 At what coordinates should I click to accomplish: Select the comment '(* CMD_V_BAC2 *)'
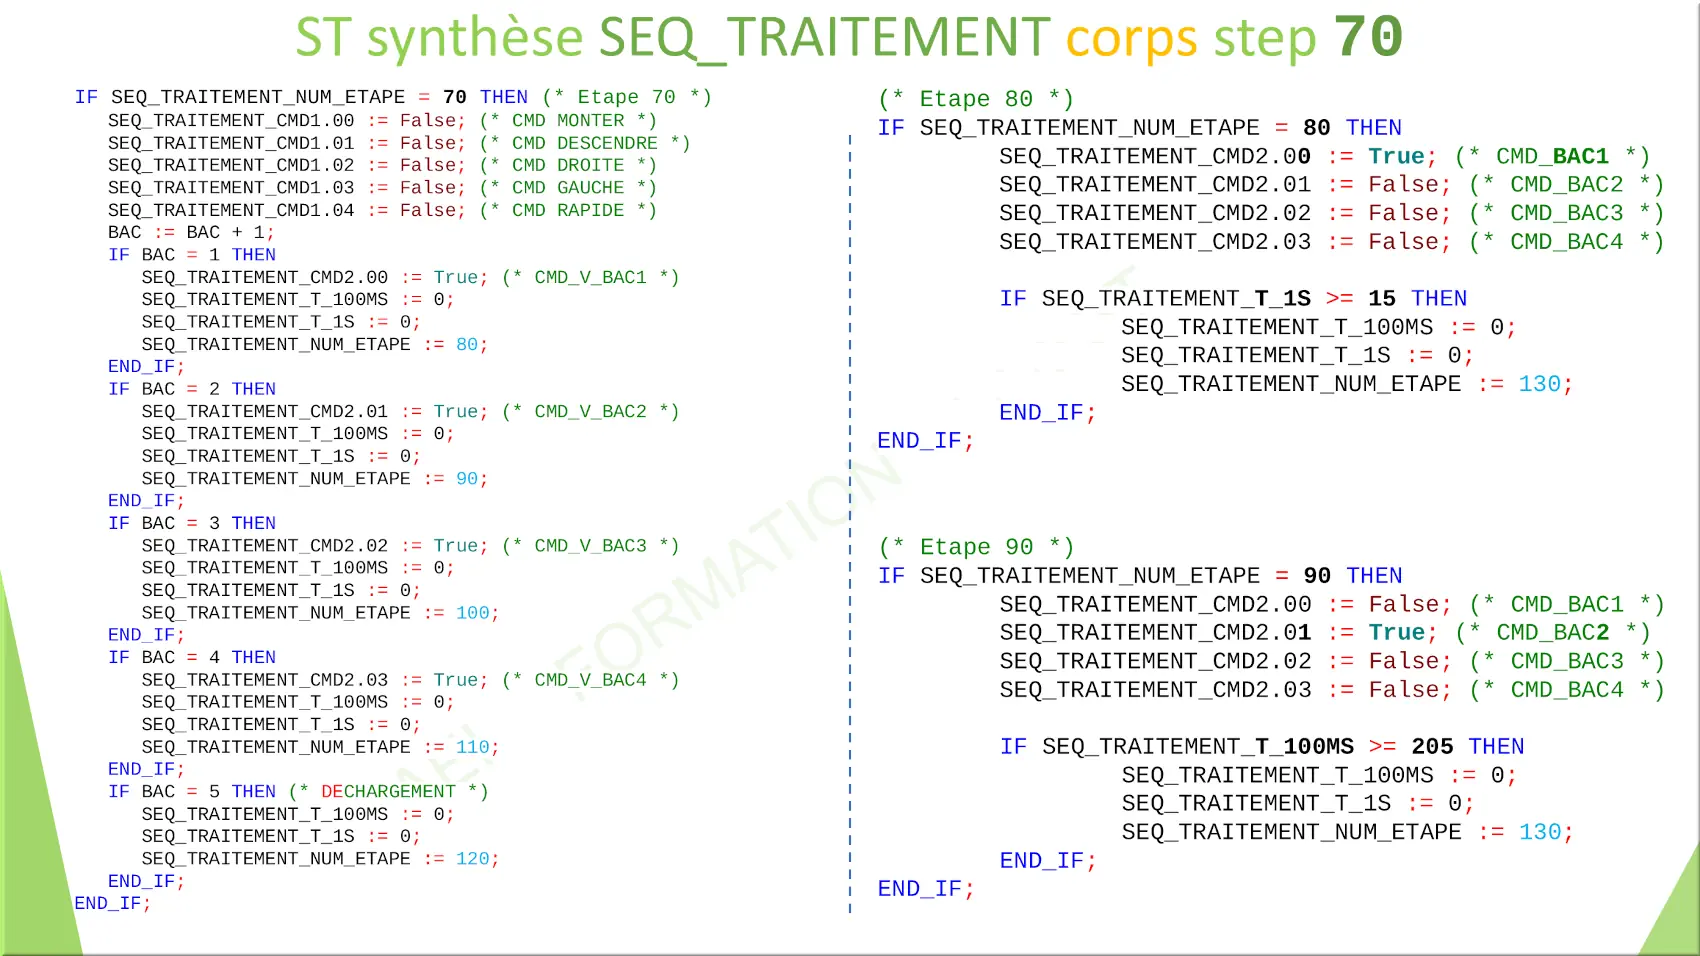pyautogui.click(x=590, y=411)
